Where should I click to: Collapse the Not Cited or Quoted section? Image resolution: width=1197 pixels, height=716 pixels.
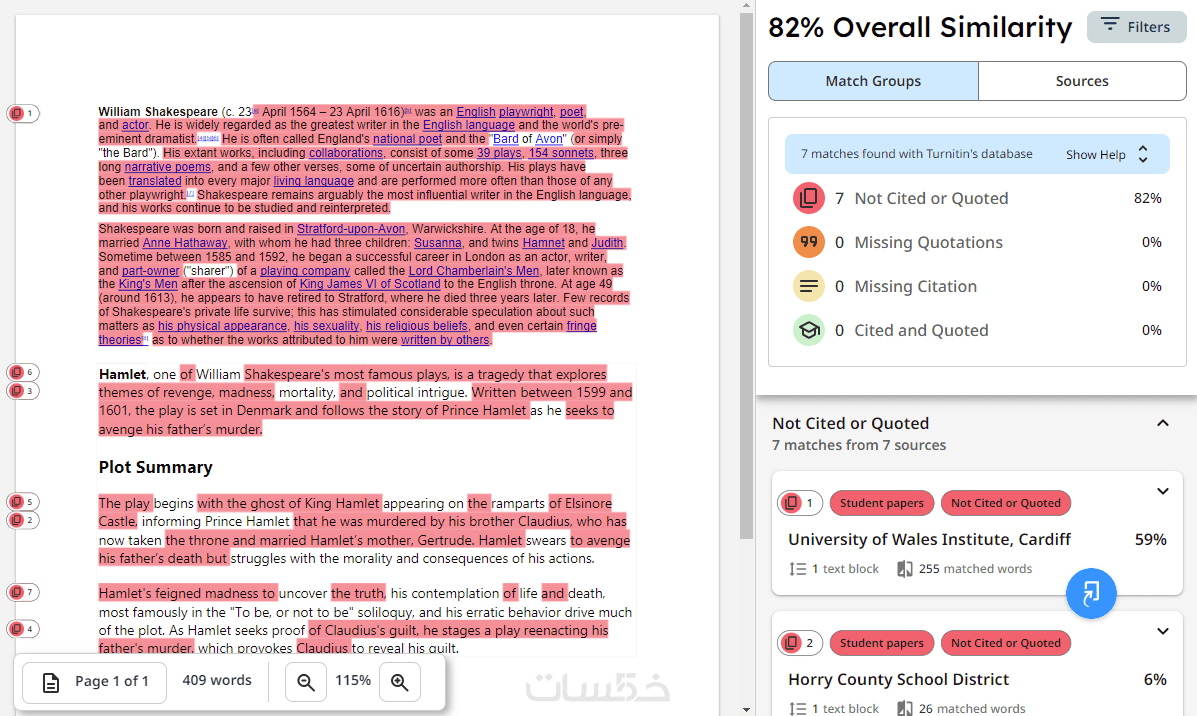click(x=1163, y=424)
